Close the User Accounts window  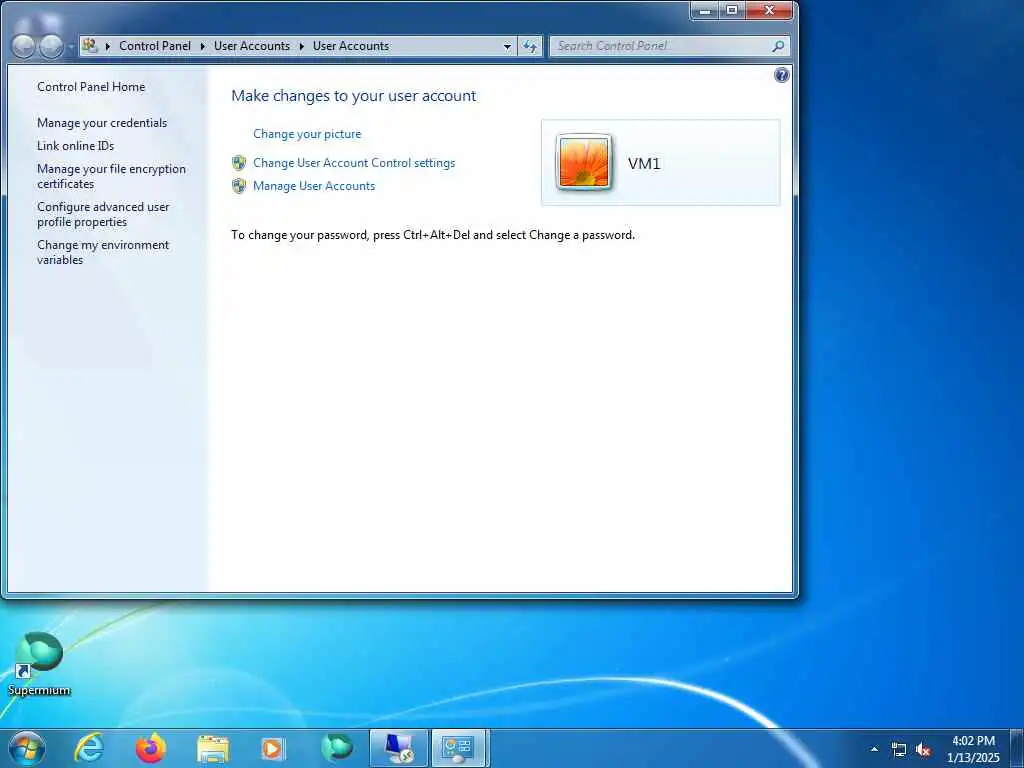769,10
